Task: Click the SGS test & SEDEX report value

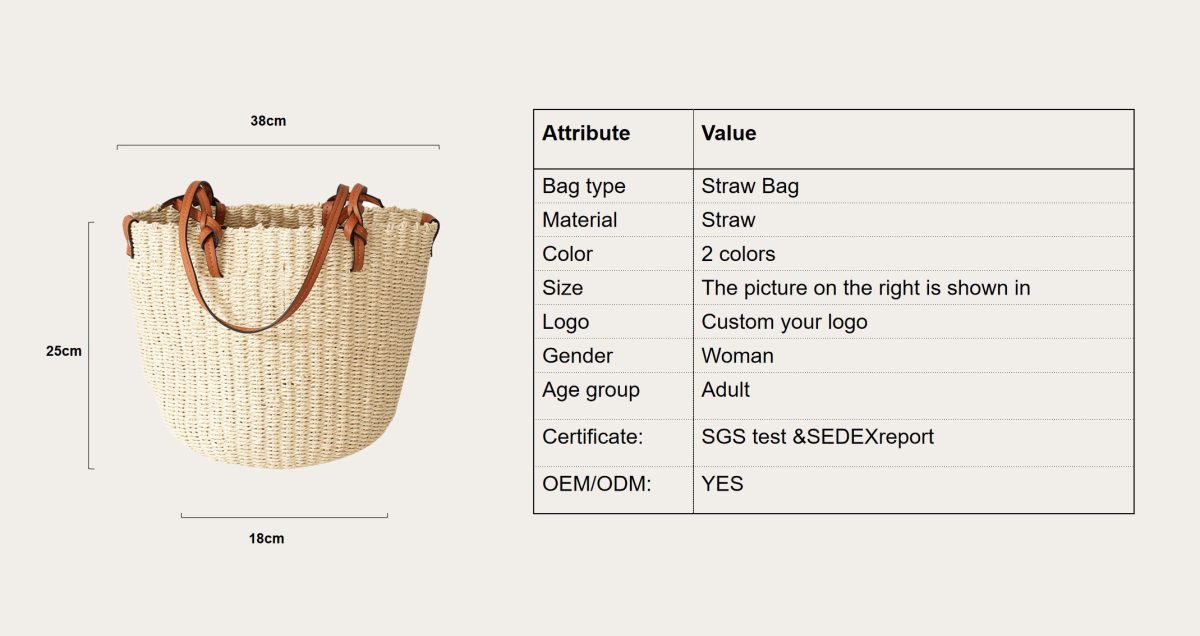Action: pyautogui.click(x=817, y=437)
